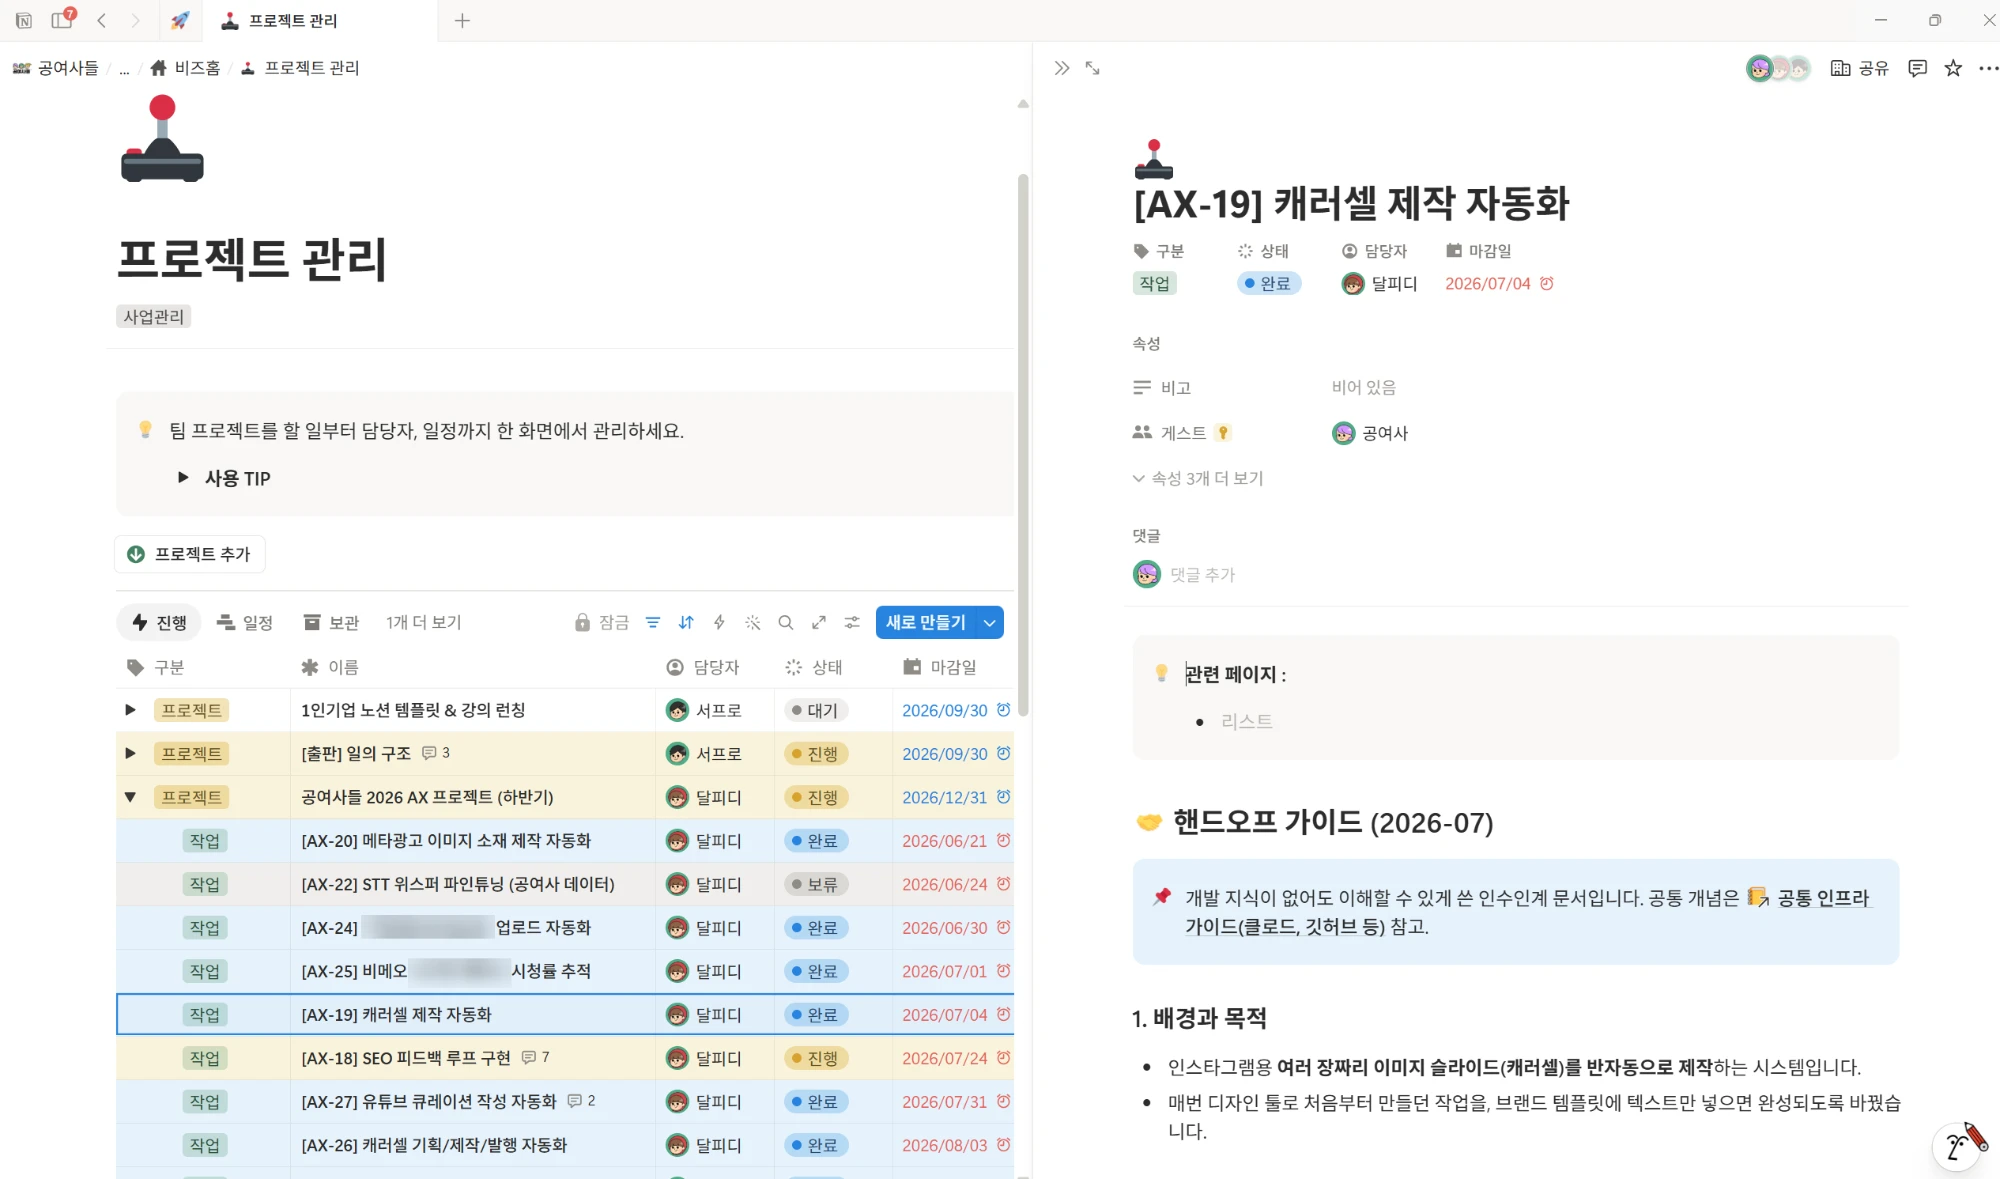Screen dimensions: 2000x1179
Task: Collapse the 공여사들 2026 AX 프로젝트 row
Action: tap(130, 797)
